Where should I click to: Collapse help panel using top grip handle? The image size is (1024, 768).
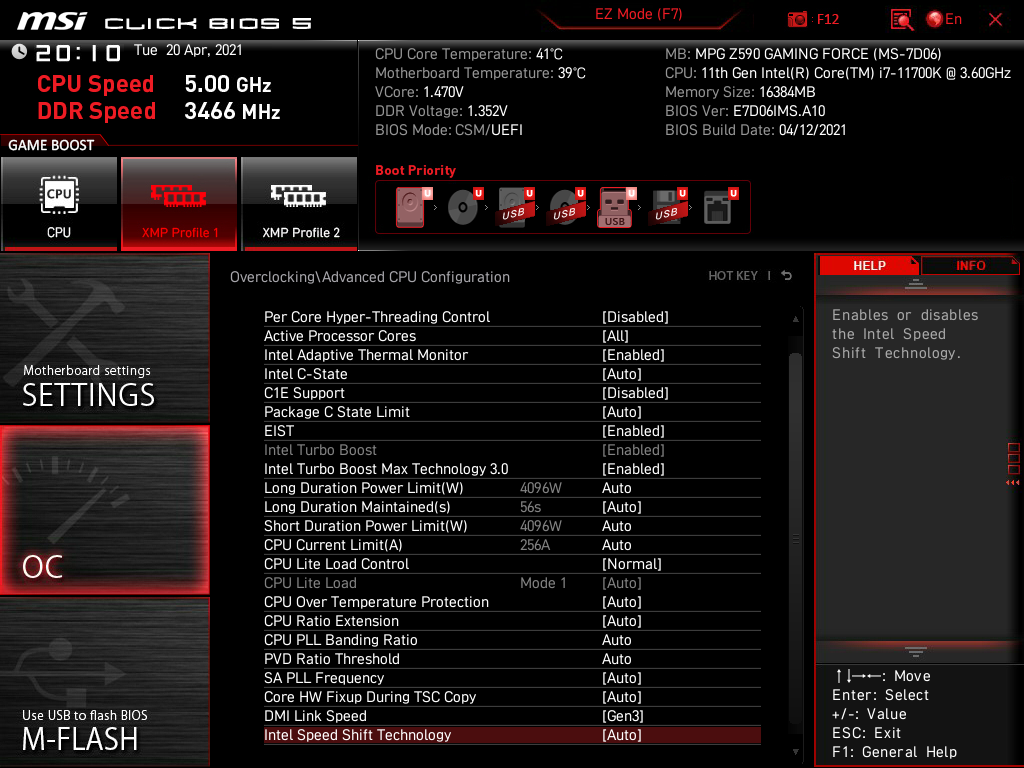tap(916, 283)
